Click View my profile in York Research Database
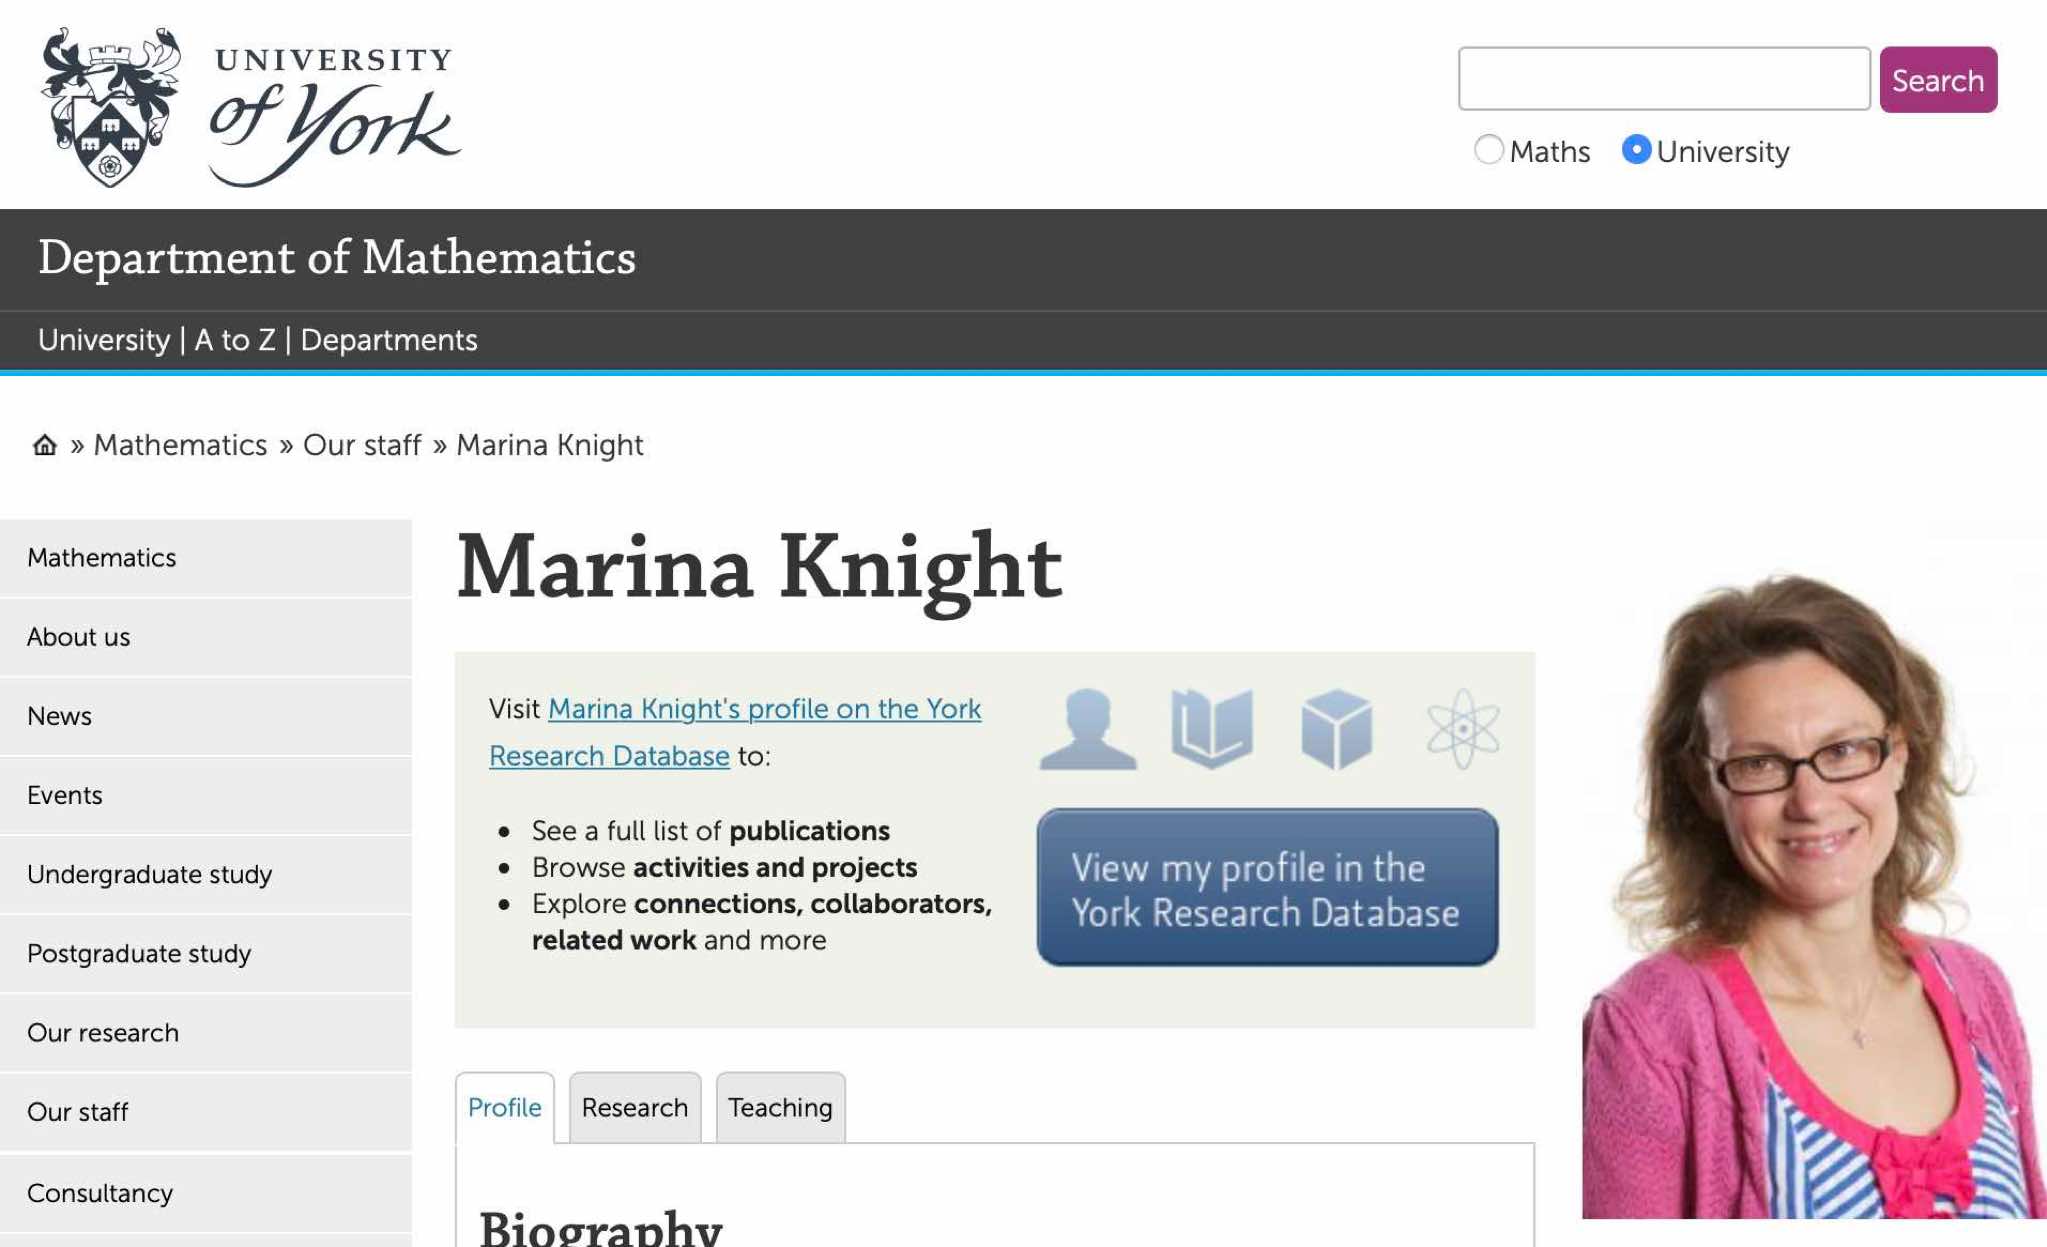The width and height of the screenshot is (2047, 1247). [x=1267, y=888]
